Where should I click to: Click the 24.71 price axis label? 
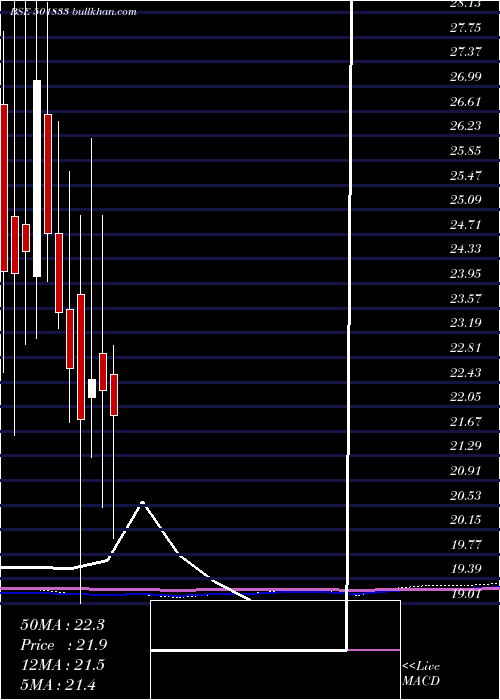click(x=465, y=225)
